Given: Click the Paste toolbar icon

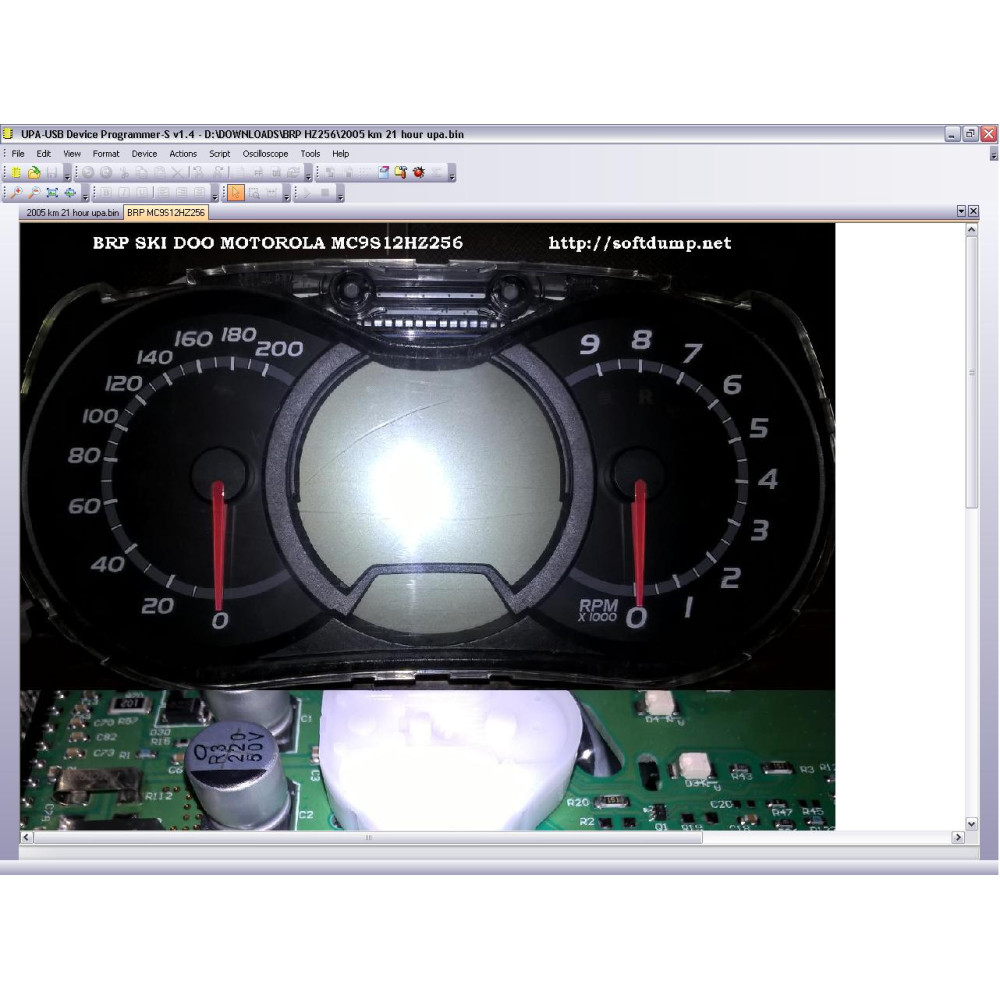Looking at the screenshot, I should coord(159,172).
